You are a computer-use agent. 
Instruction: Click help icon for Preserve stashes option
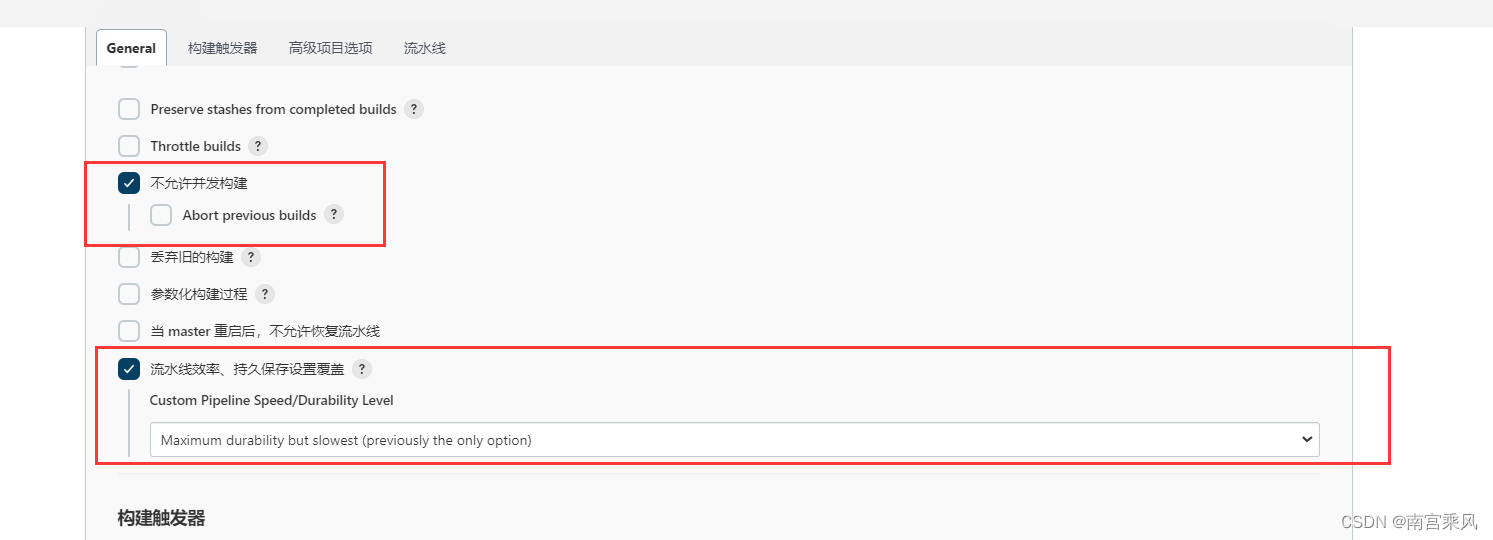(414, 109)
